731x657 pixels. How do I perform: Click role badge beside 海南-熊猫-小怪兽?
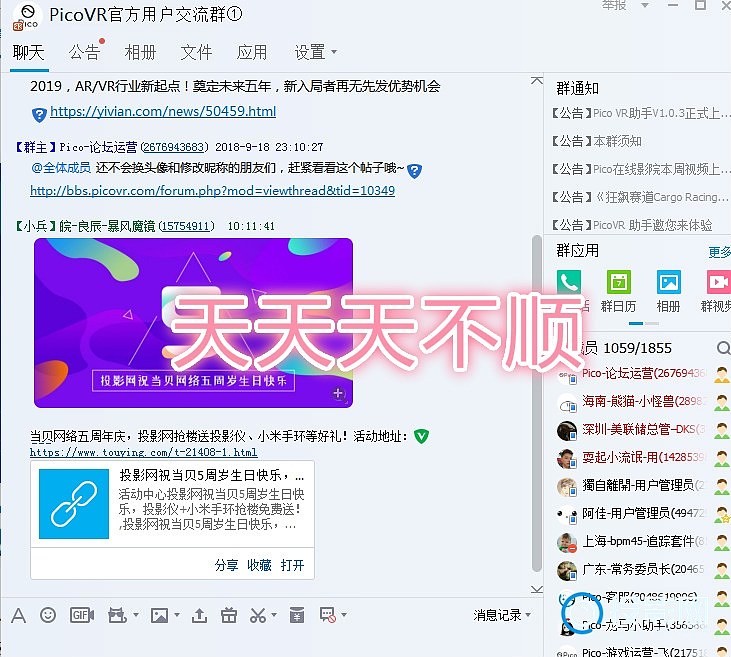[722, 402]
